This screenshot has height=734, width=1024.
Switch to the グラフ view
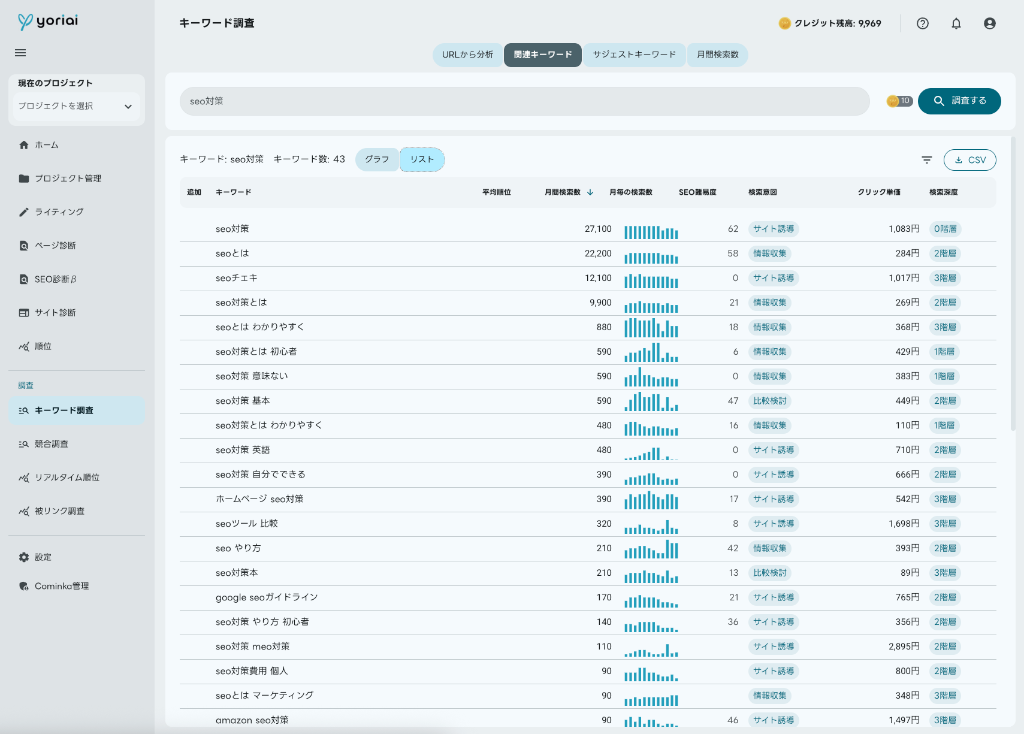377,159
